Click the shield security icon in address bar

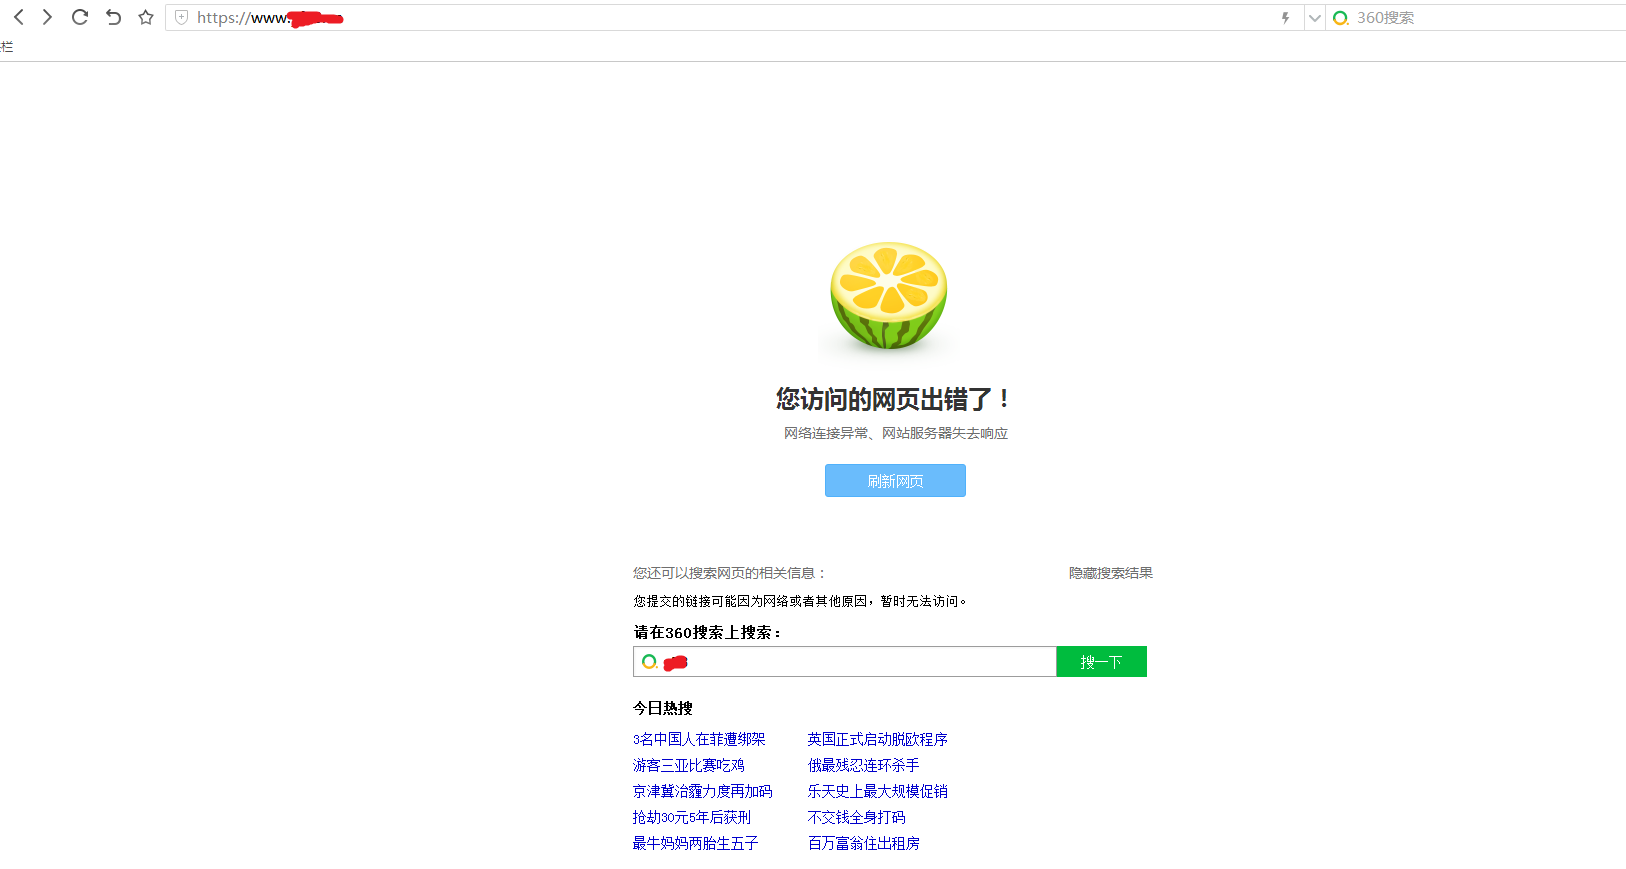pyautogui.click(x=181, y=17)
